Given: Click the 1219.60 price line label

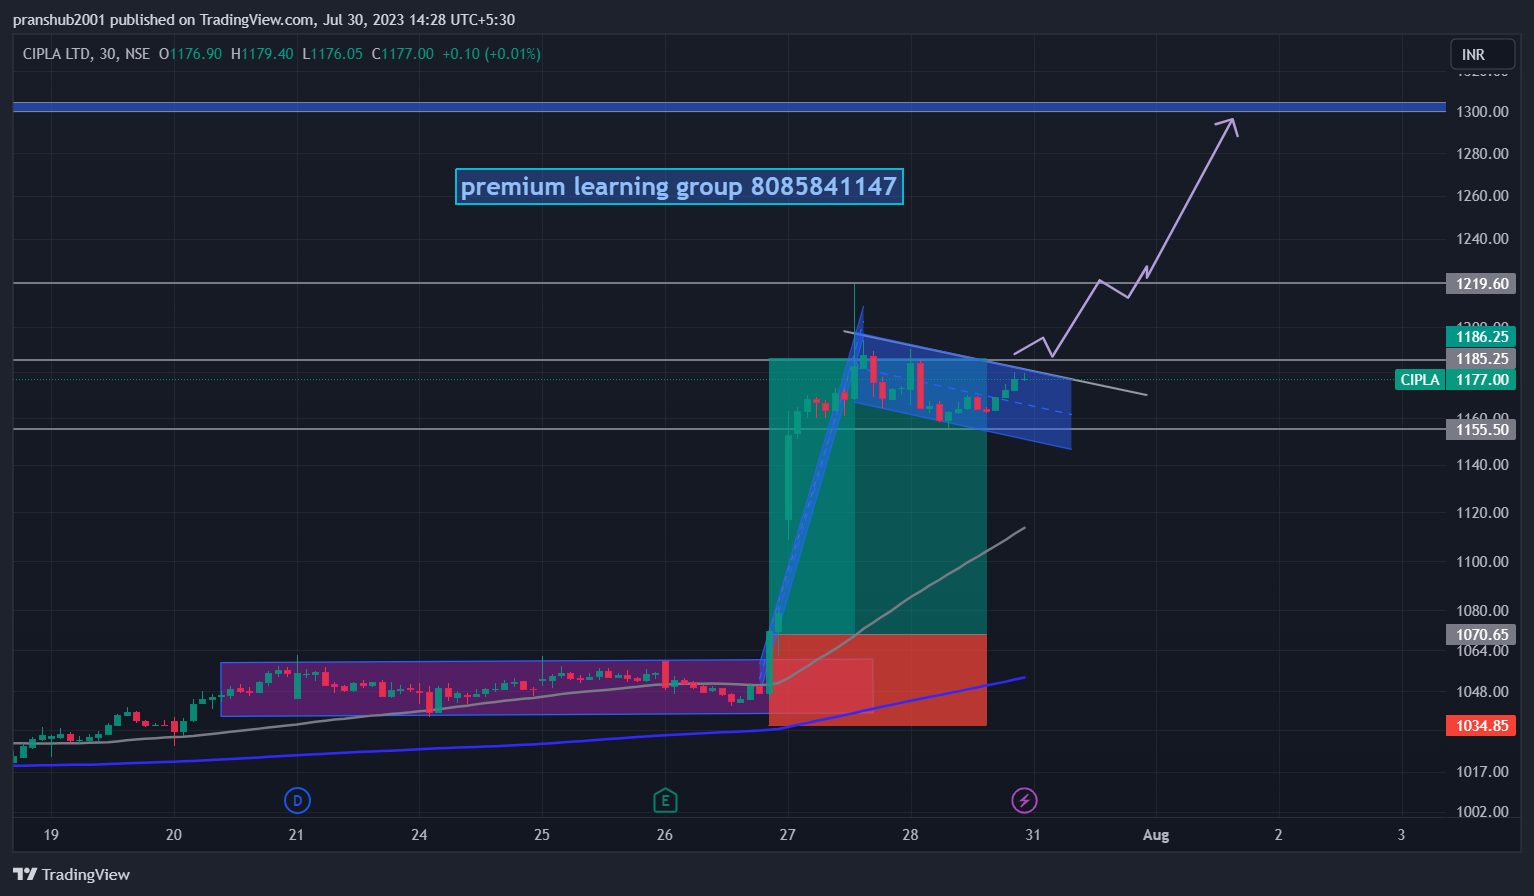Looking at the screenshot, I should 1482,284.
